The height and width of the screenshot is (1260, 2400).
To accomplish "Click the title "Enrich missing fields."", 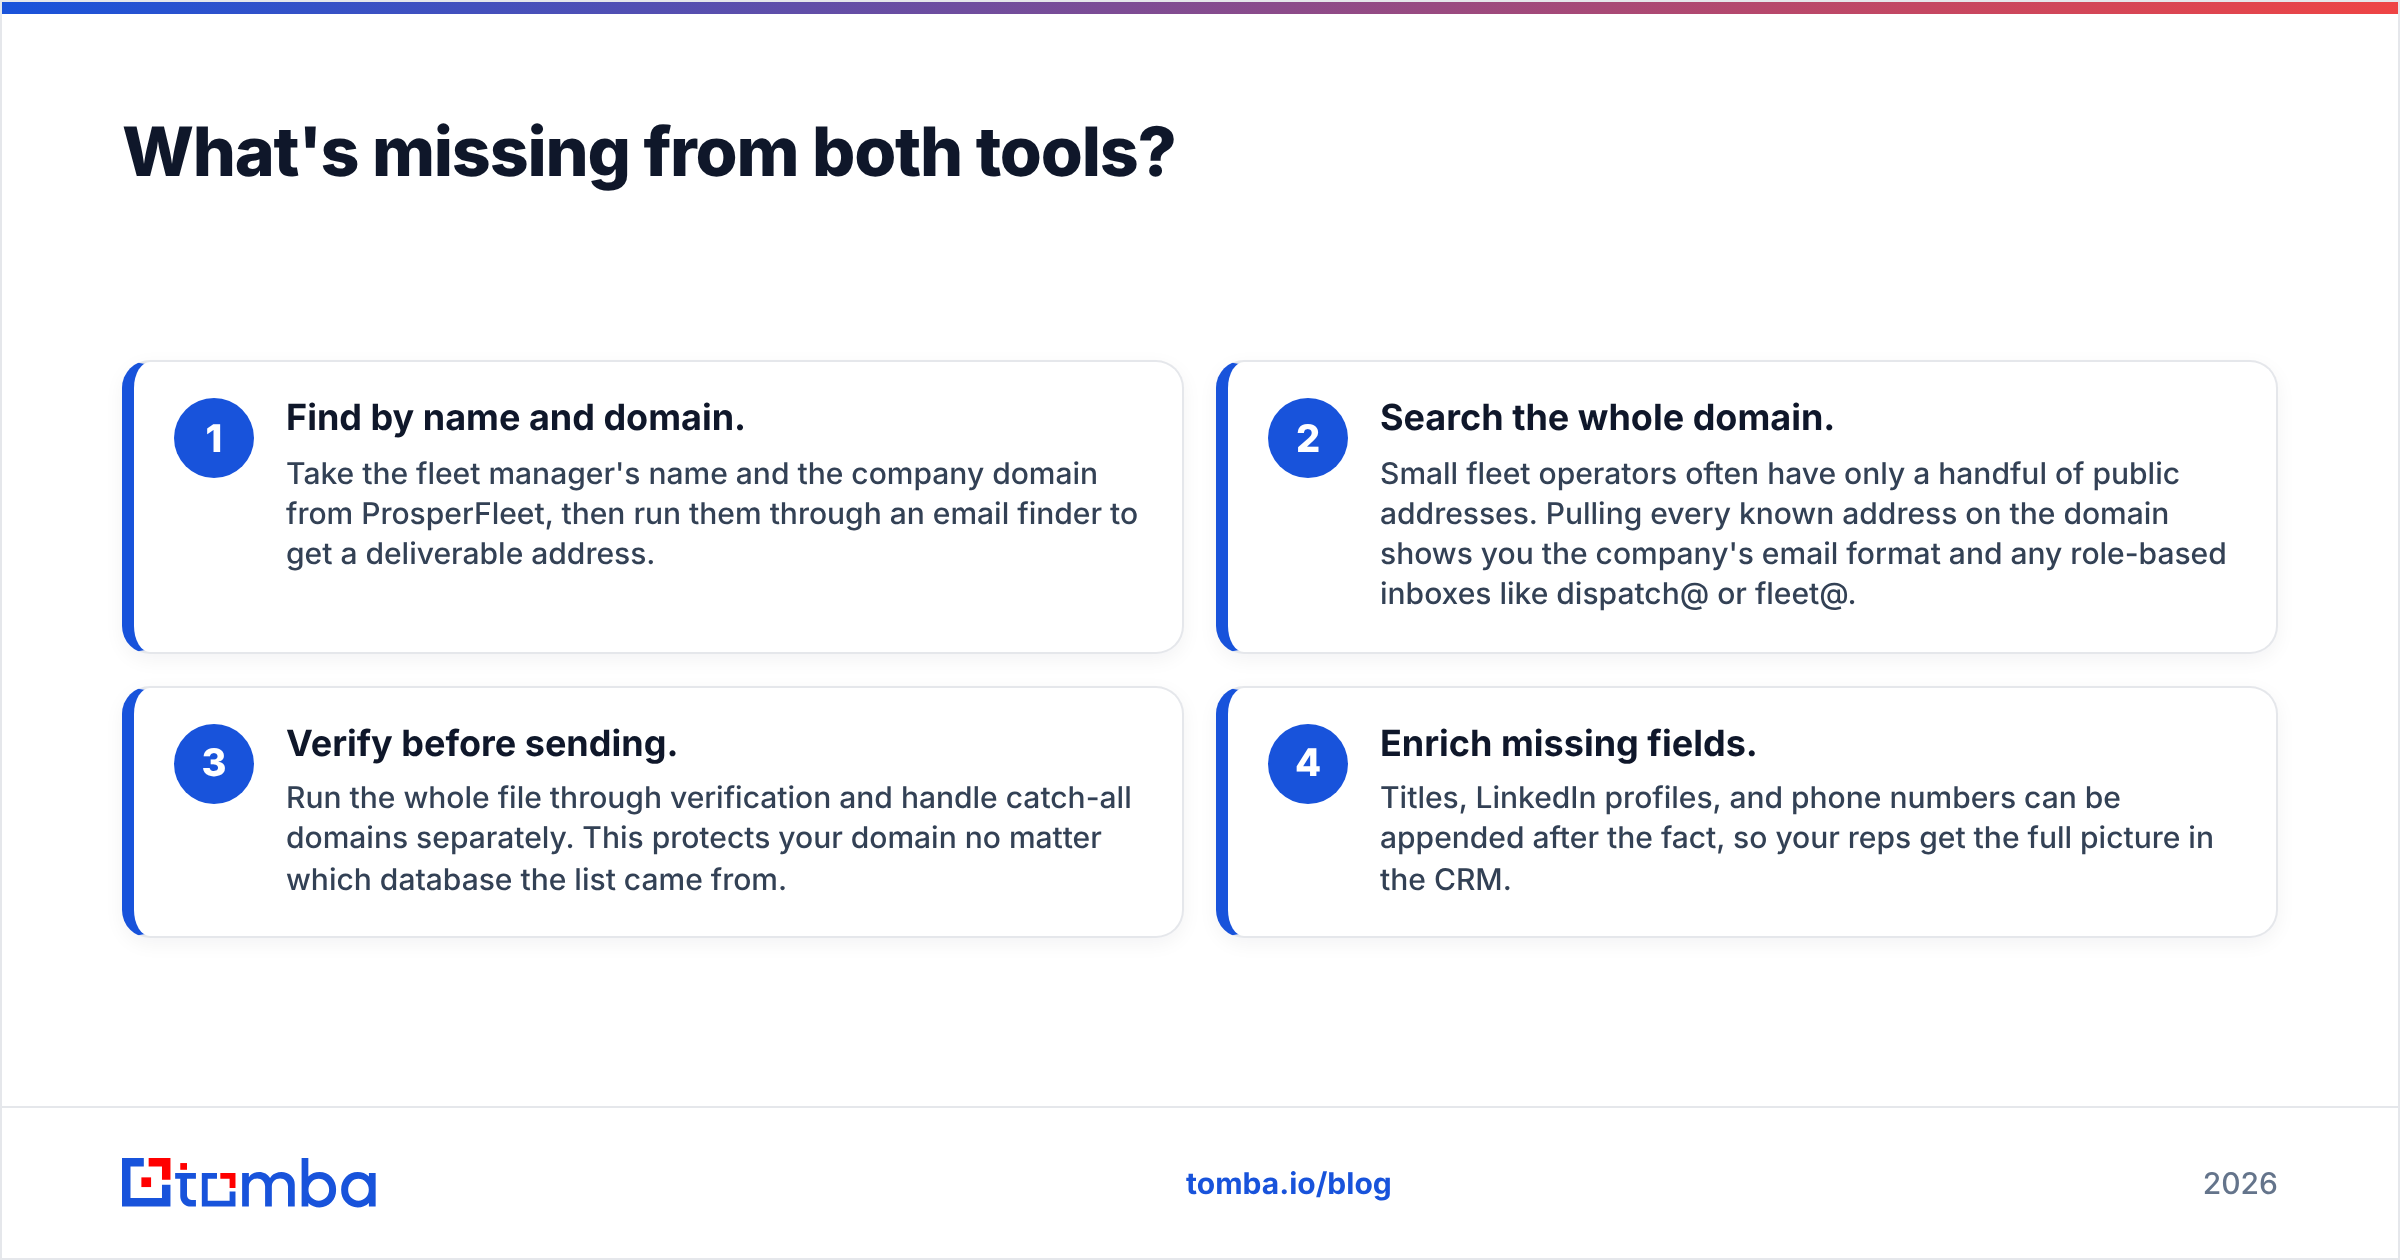I will [x=1568, y=744].
